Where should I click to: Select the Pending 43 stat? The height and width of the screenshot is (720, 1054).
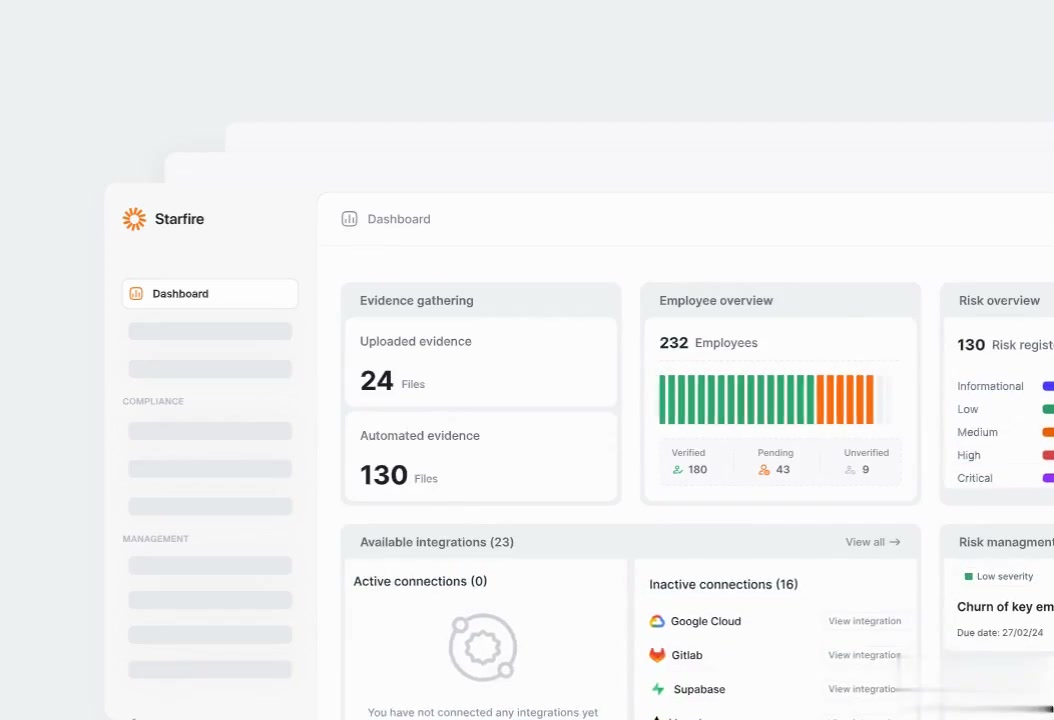[775, 462]
